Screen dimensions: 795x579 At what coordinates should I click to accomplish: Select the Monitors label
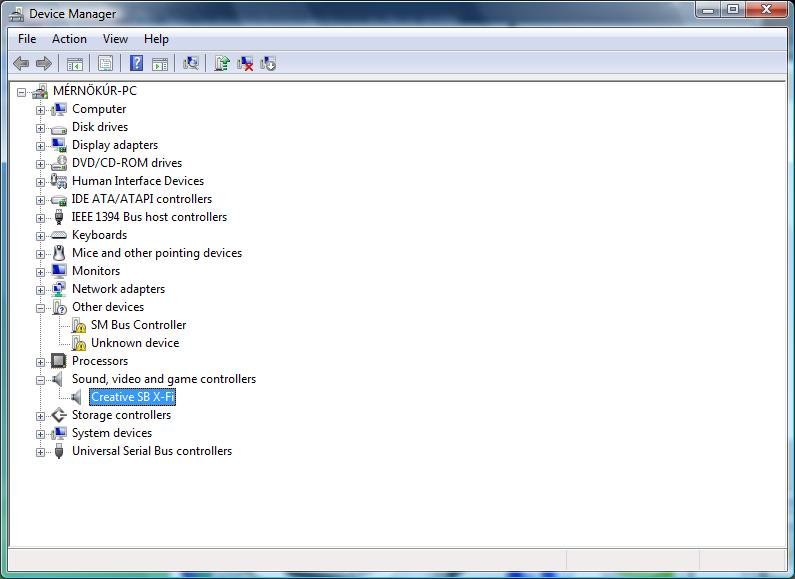pos(96,271)
